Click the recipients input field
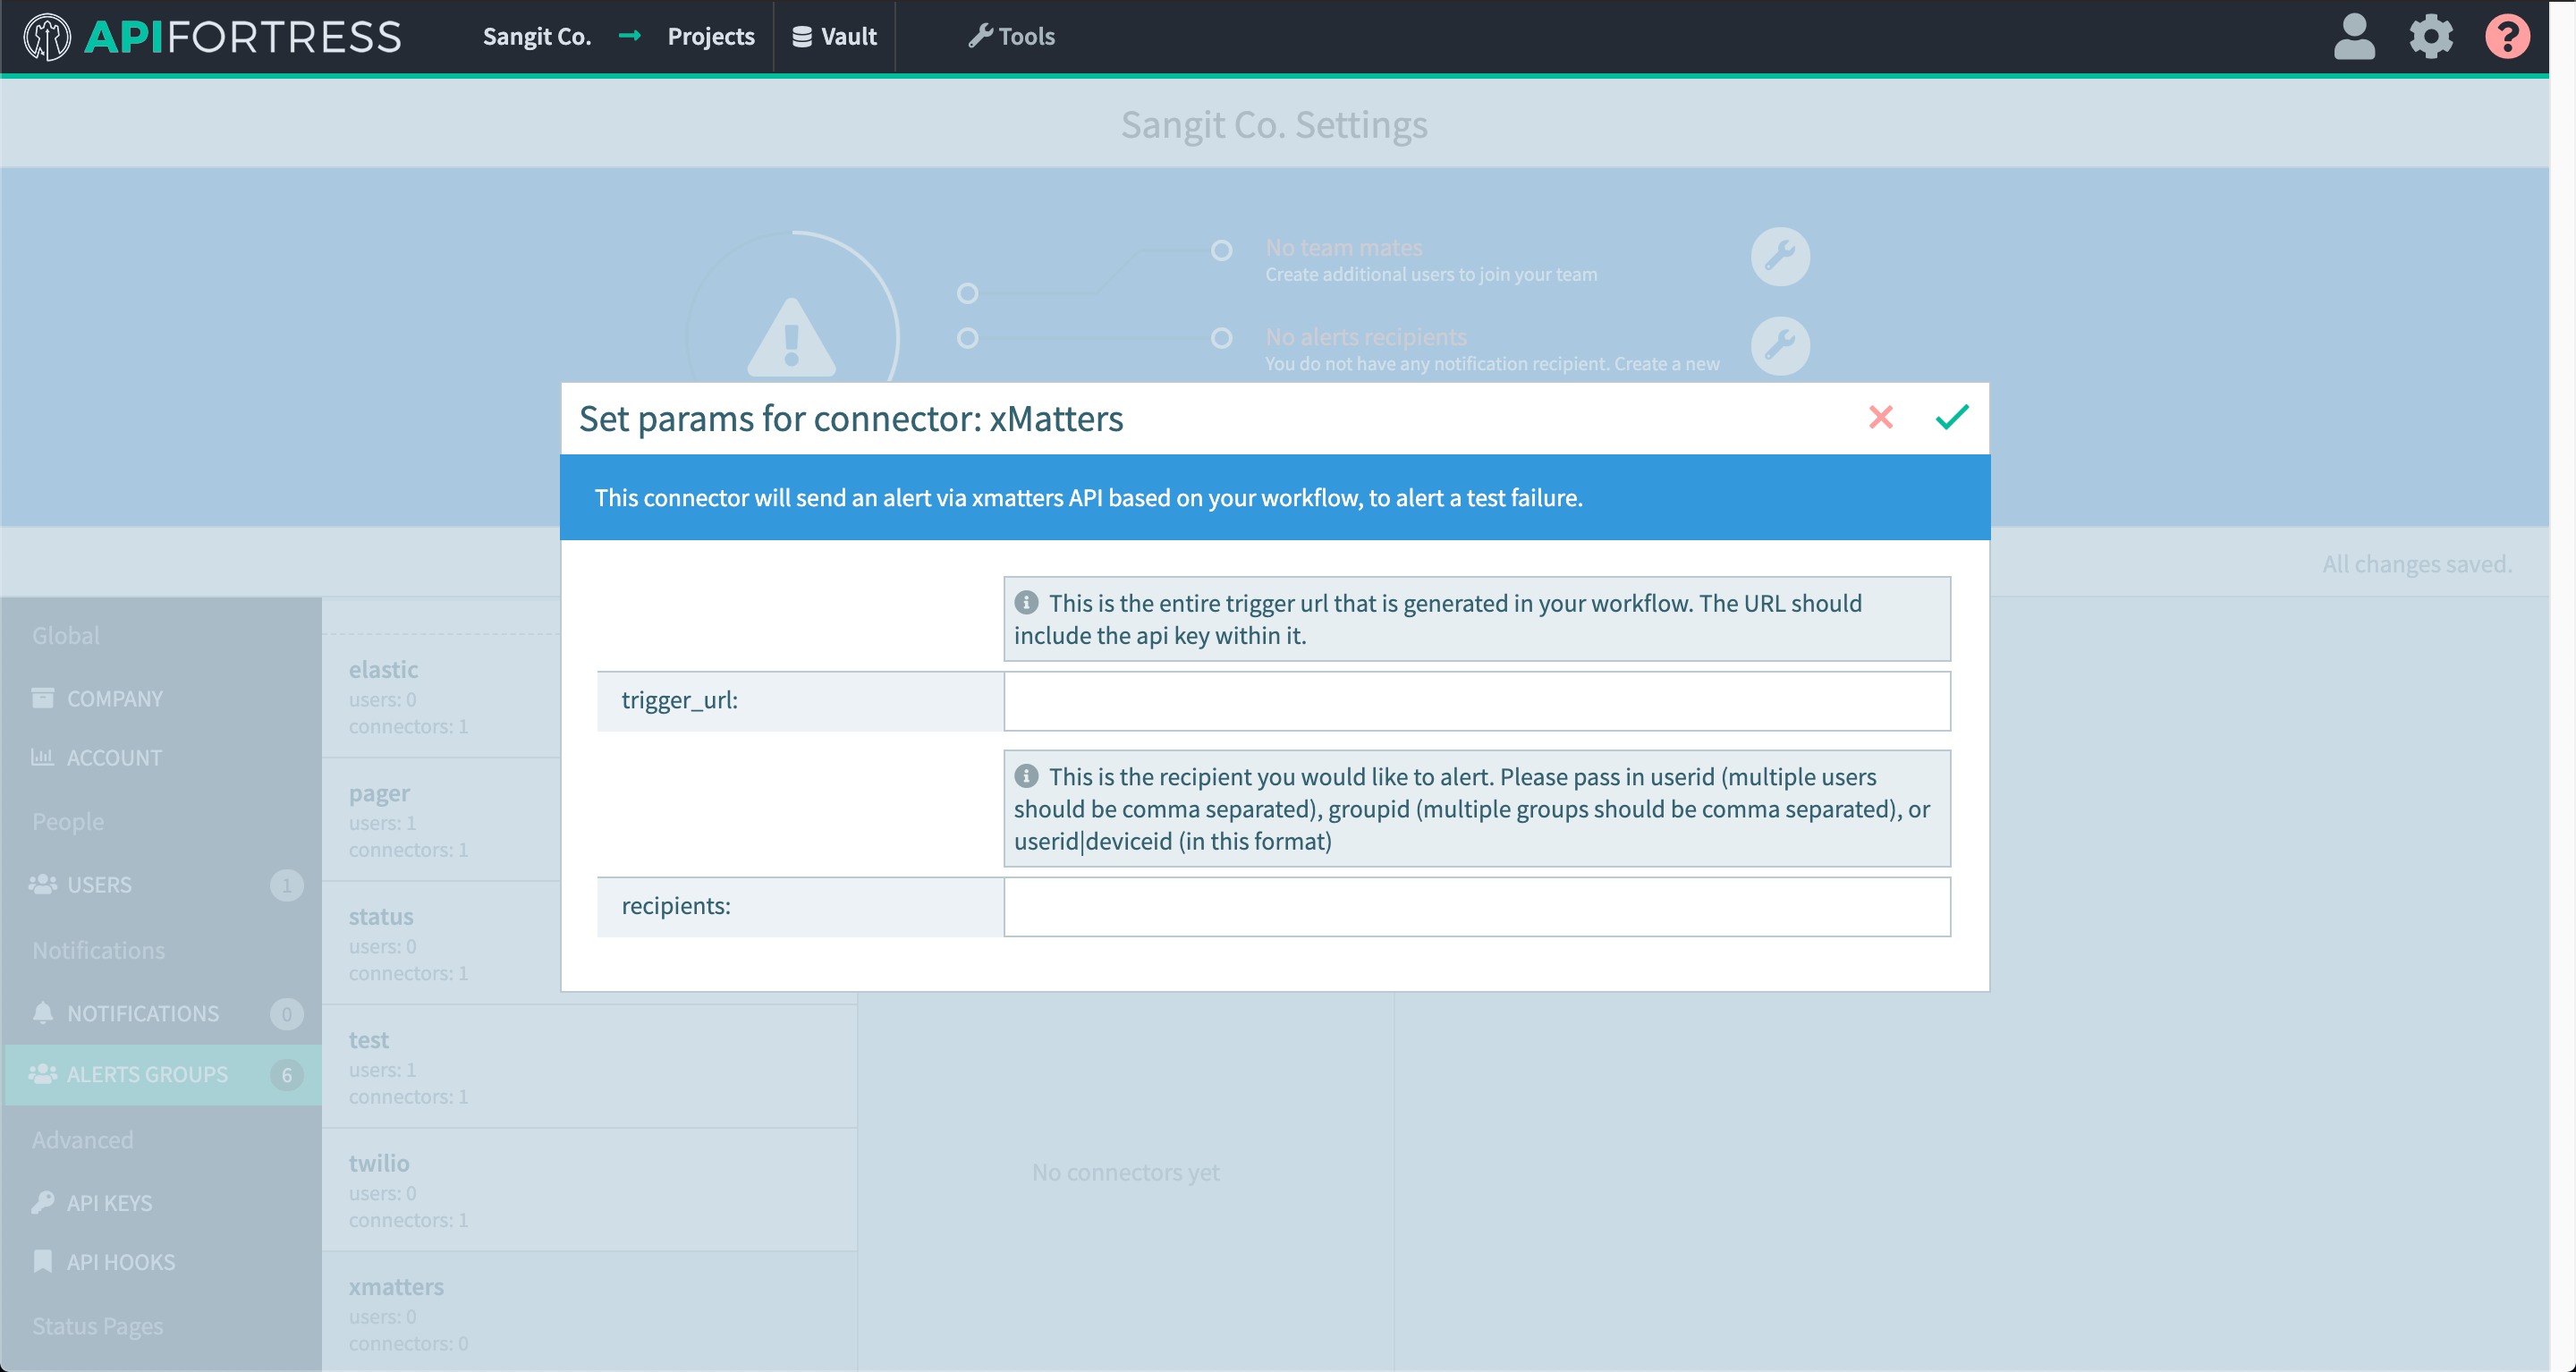The image size is (2576, 1372). [x=1476, y=906]
